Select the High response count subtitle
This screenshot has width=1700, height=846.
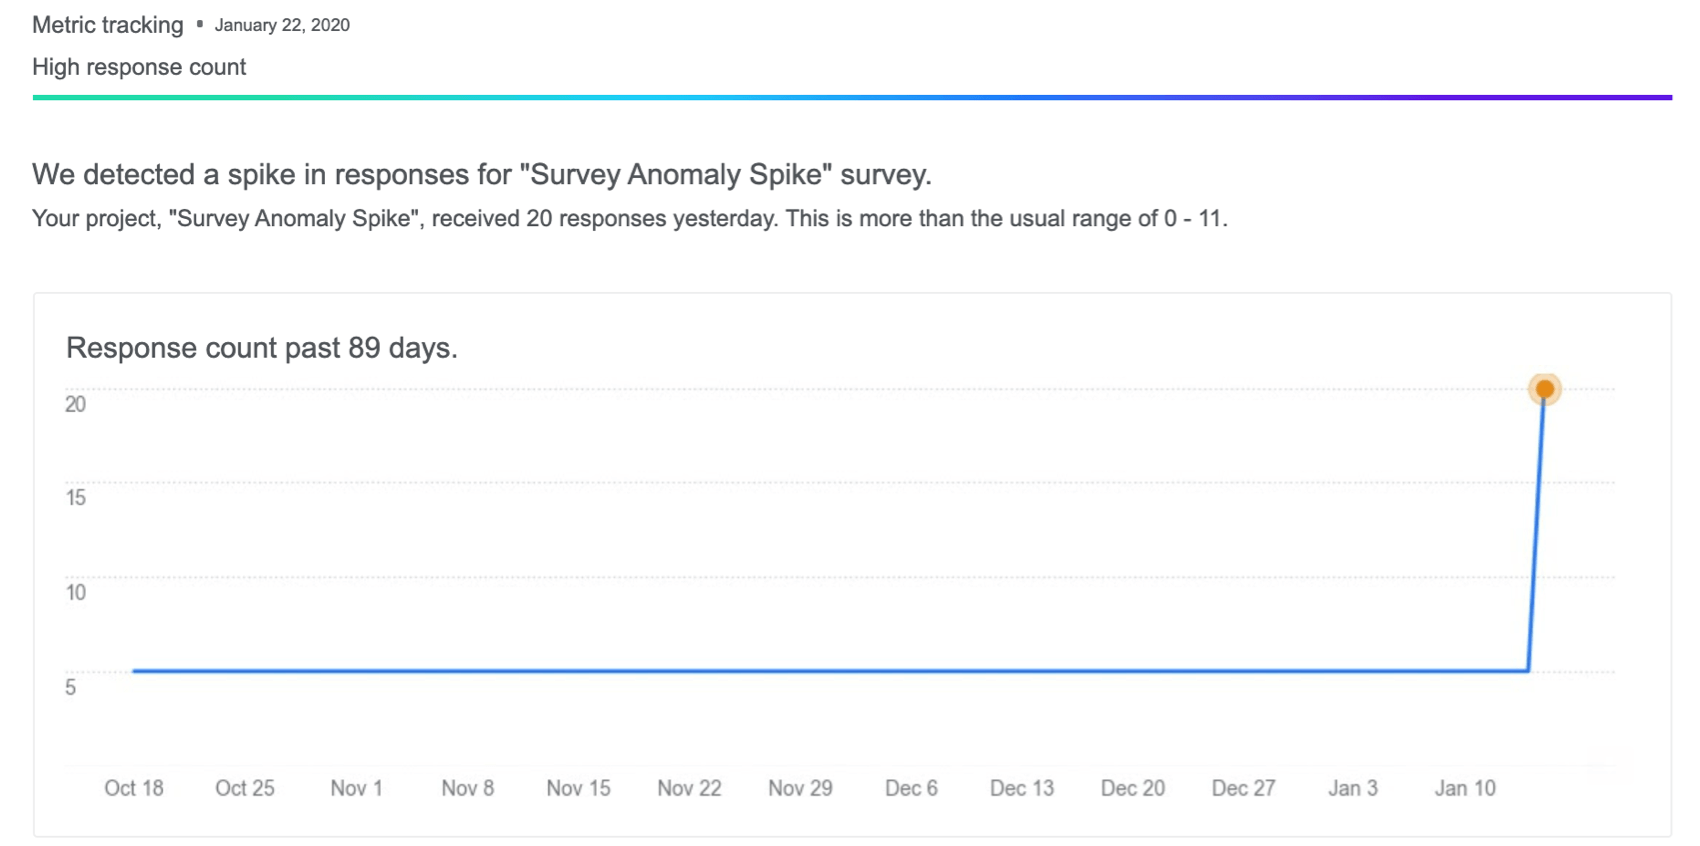[139, 67]
